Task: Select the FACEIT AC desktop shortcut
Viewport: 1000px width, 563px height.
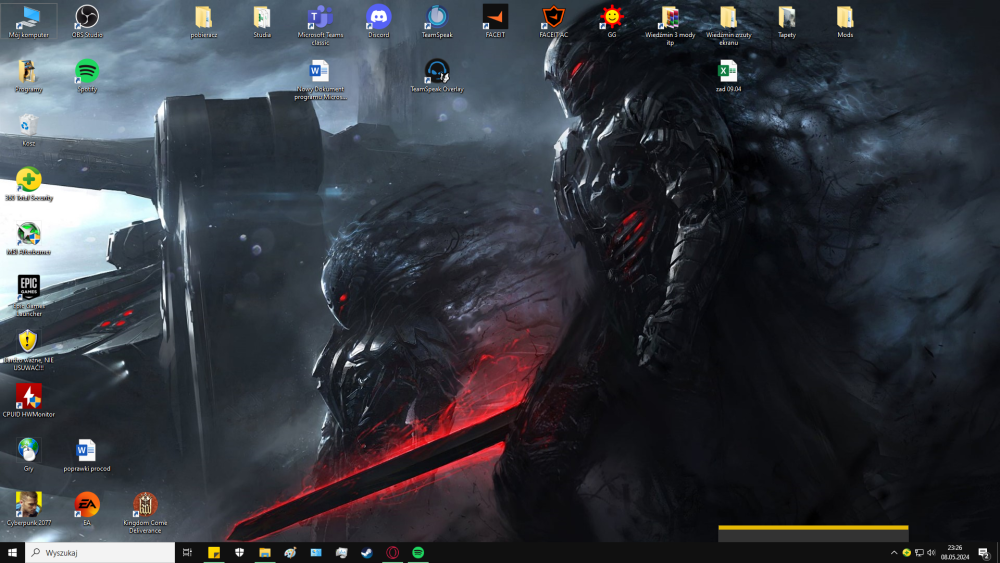Action: [x=553, y=17]
